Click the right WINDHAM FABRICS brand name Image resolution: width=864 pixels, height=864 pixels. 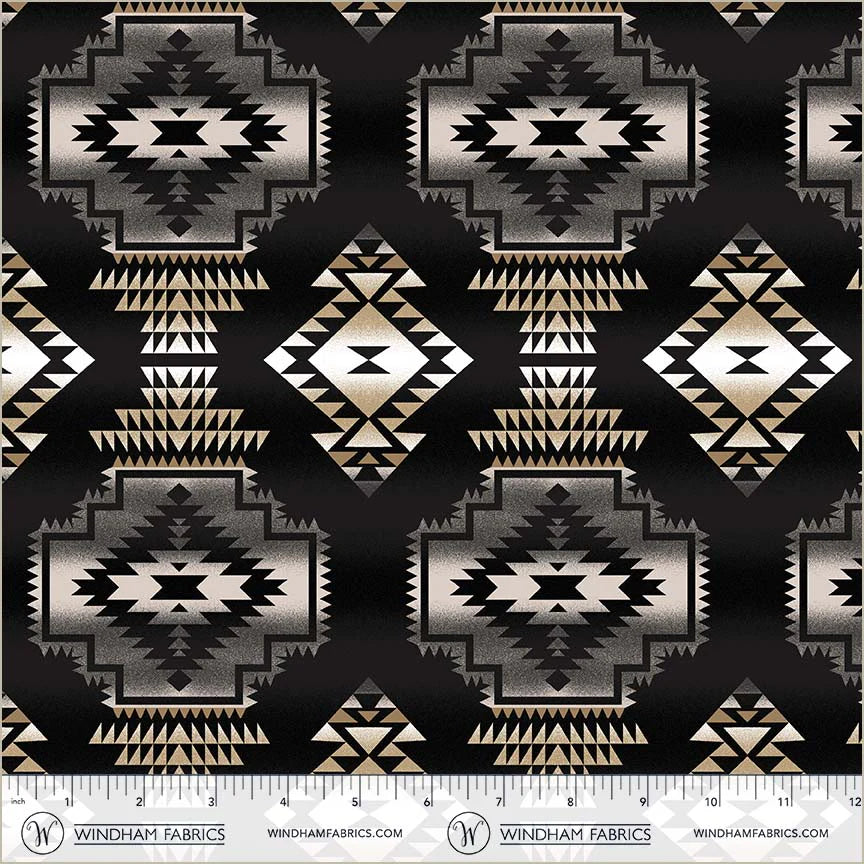tap(574, 833)
